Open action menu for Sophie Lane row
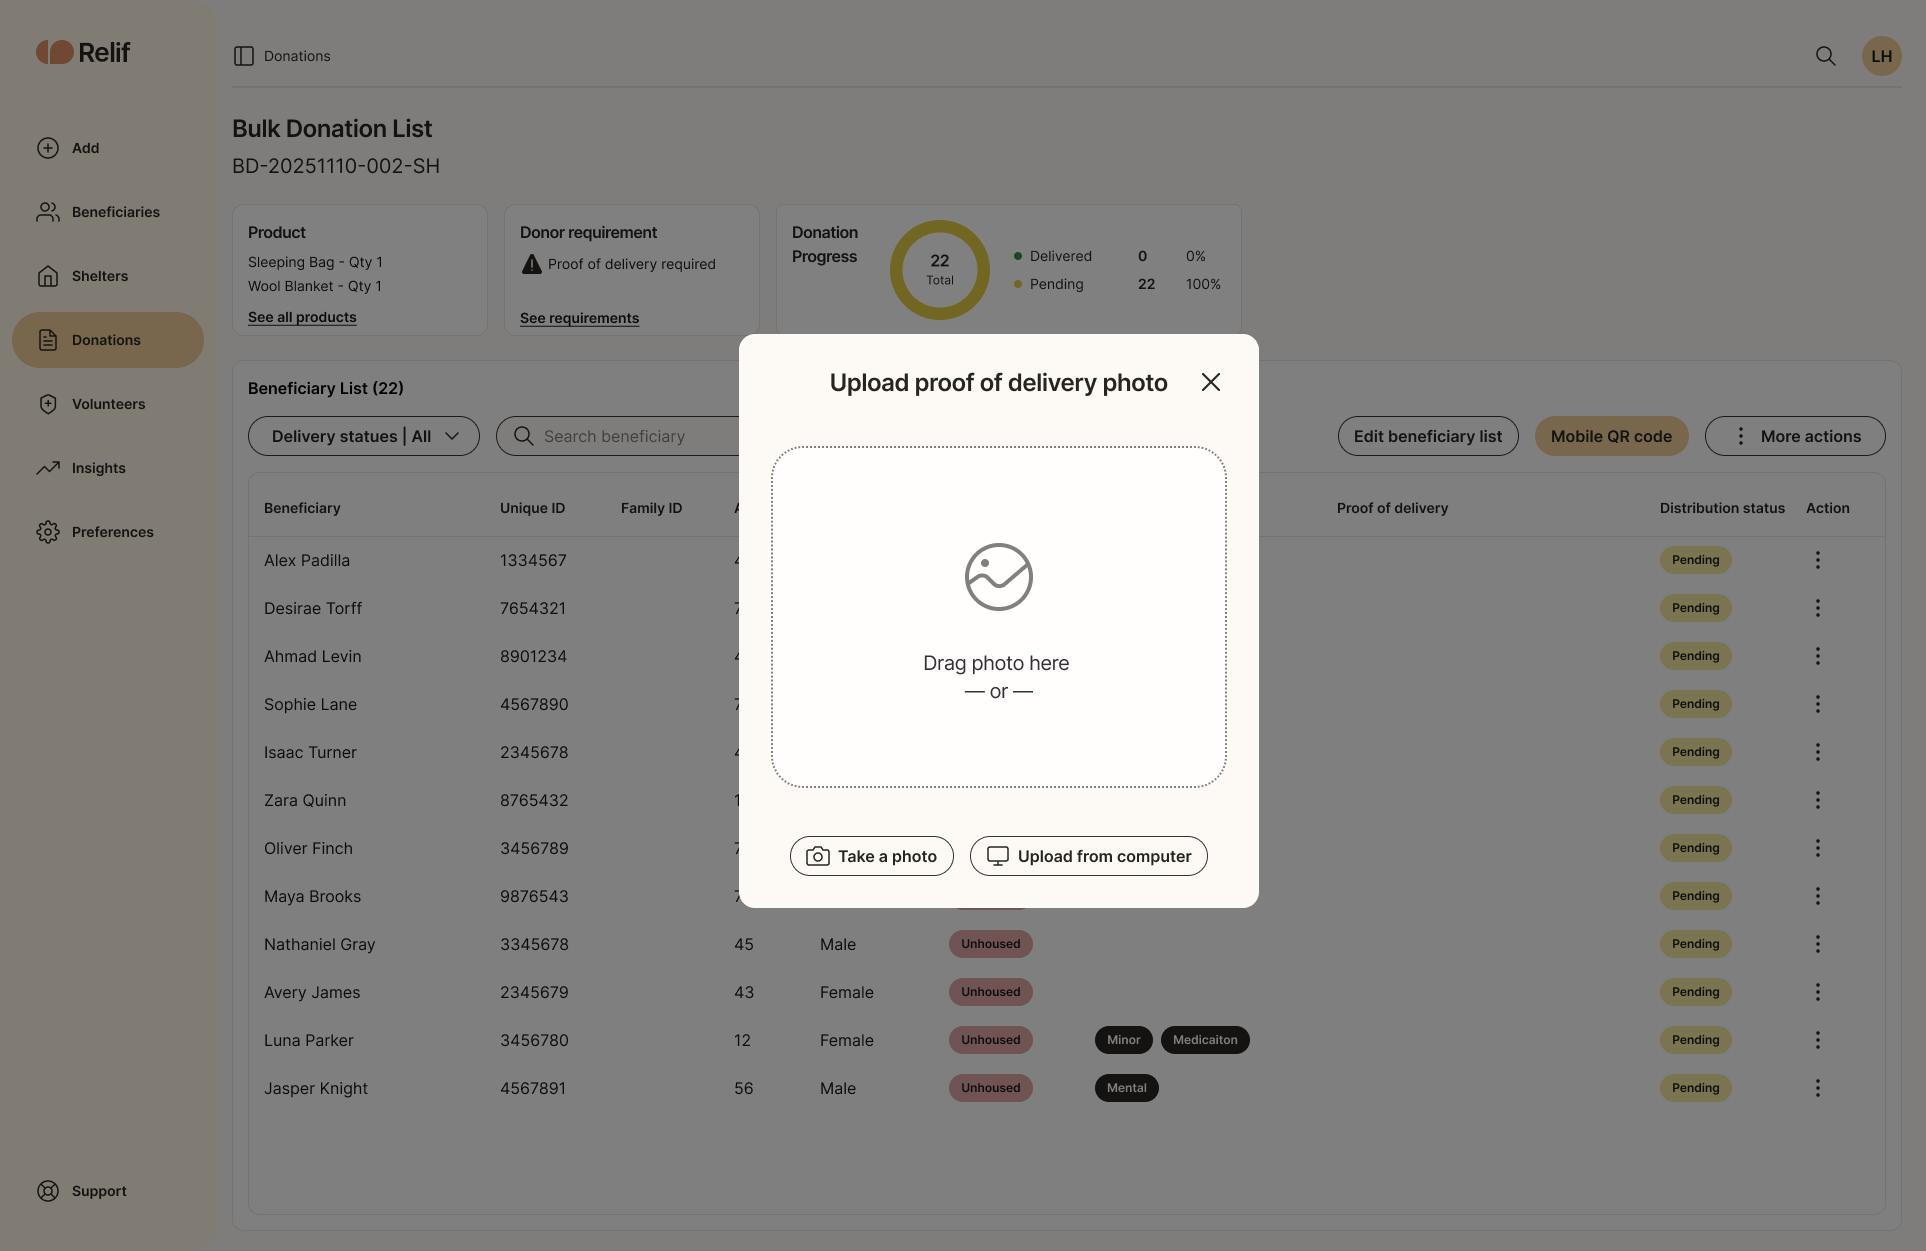The width and height of the screenshot is (1926, 1251). click(1817, 704)
